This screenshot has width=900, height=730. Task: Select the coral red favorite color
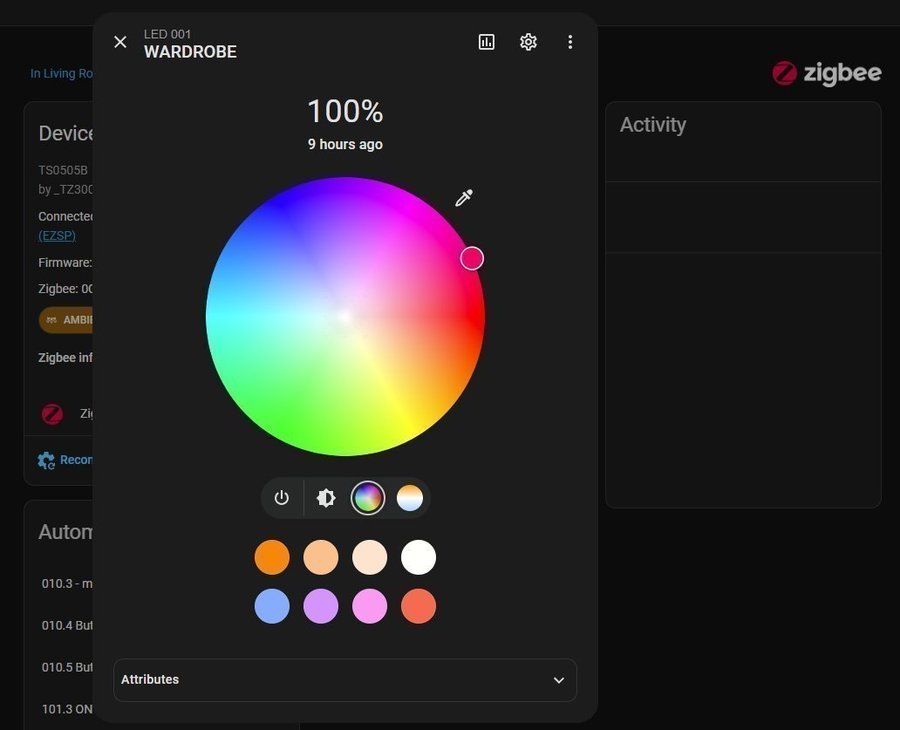419,606
